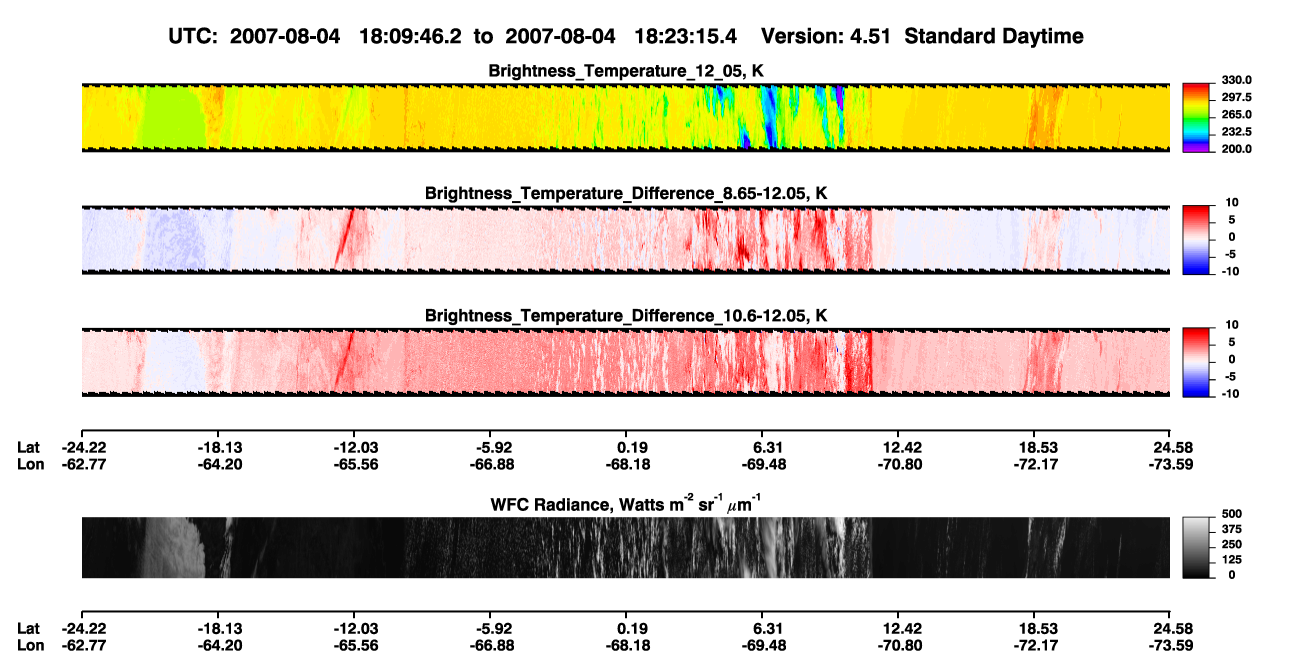
Task: Click the 'UTC:' label in header
Action: [194, 36]
